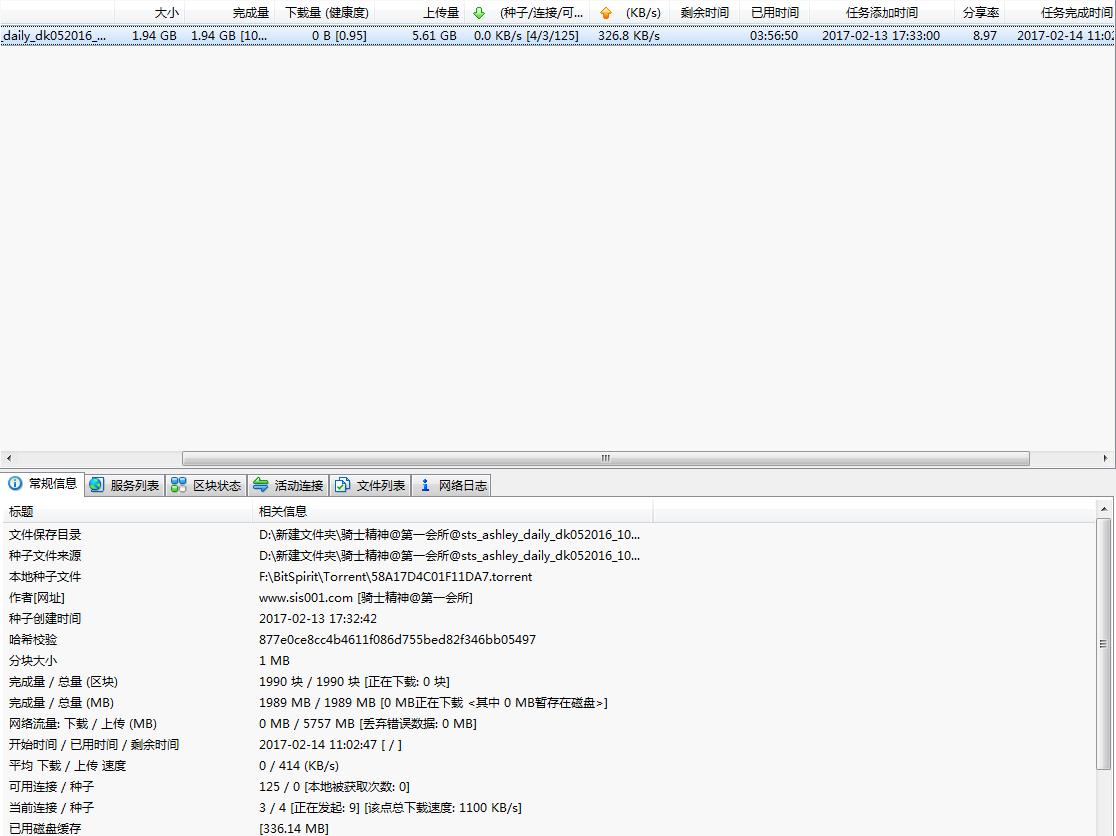The image size is (1116, 836).
Task: Click the 任务添加时间 column header
Action: pos(881,13)
